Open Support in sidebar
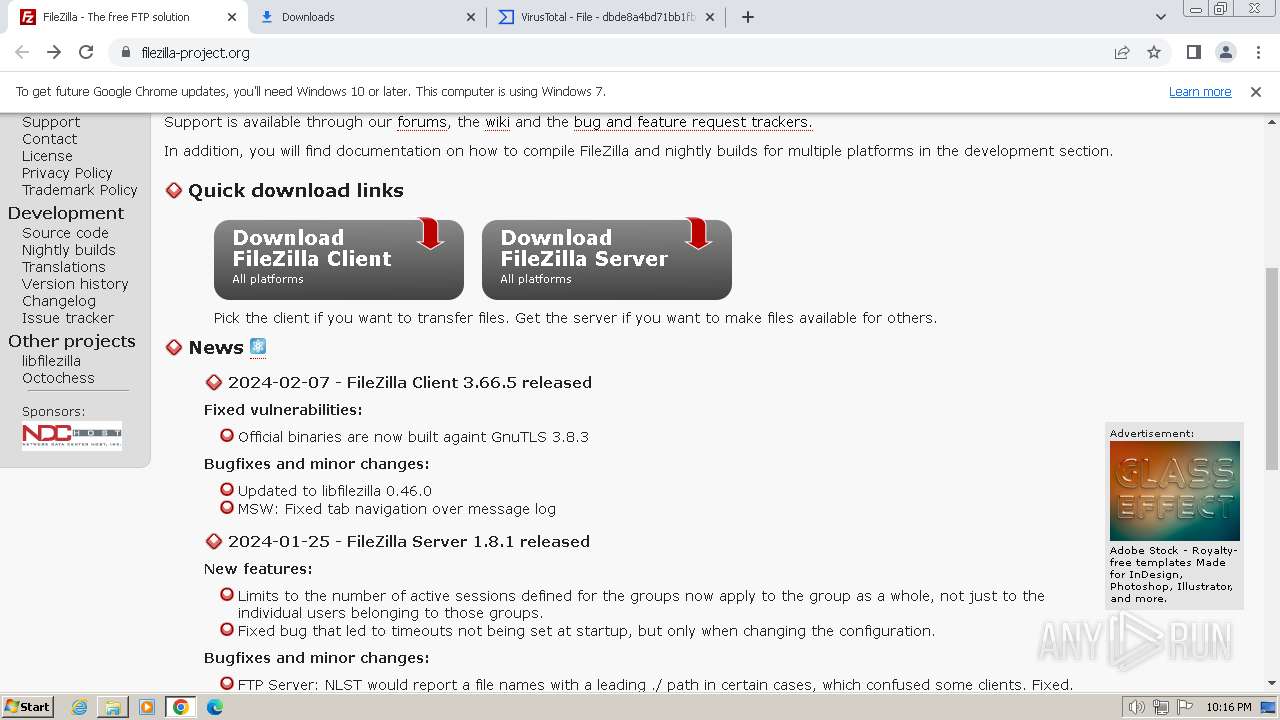The image size is (1280, 720). (x=51, y=122)
